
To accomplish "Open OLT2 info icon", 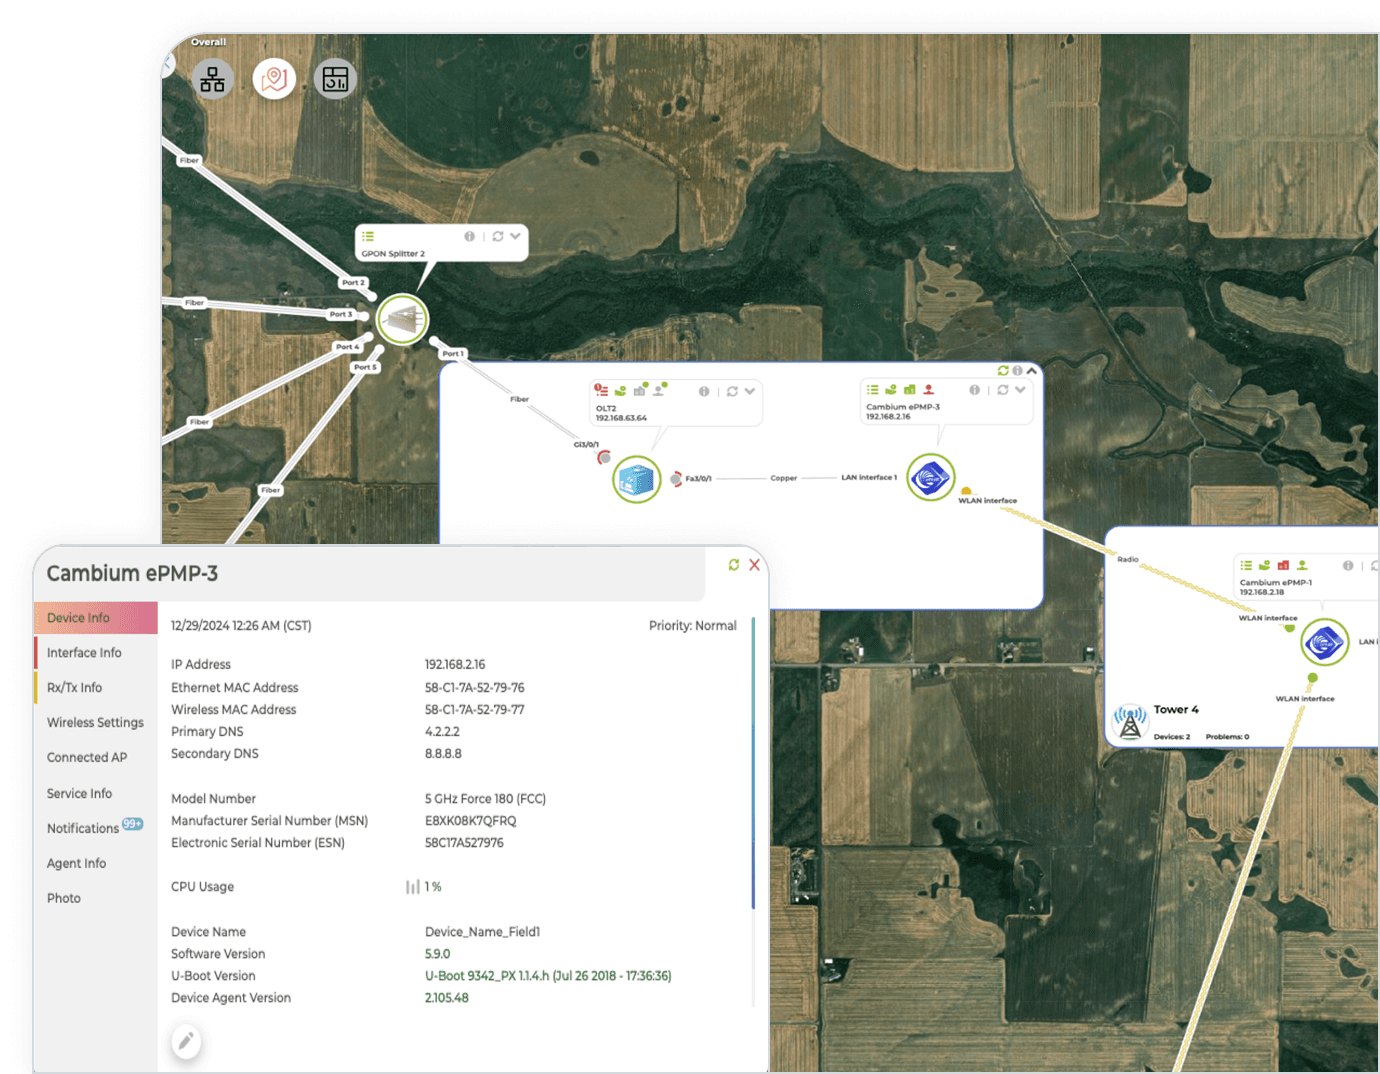I will 704,392.
